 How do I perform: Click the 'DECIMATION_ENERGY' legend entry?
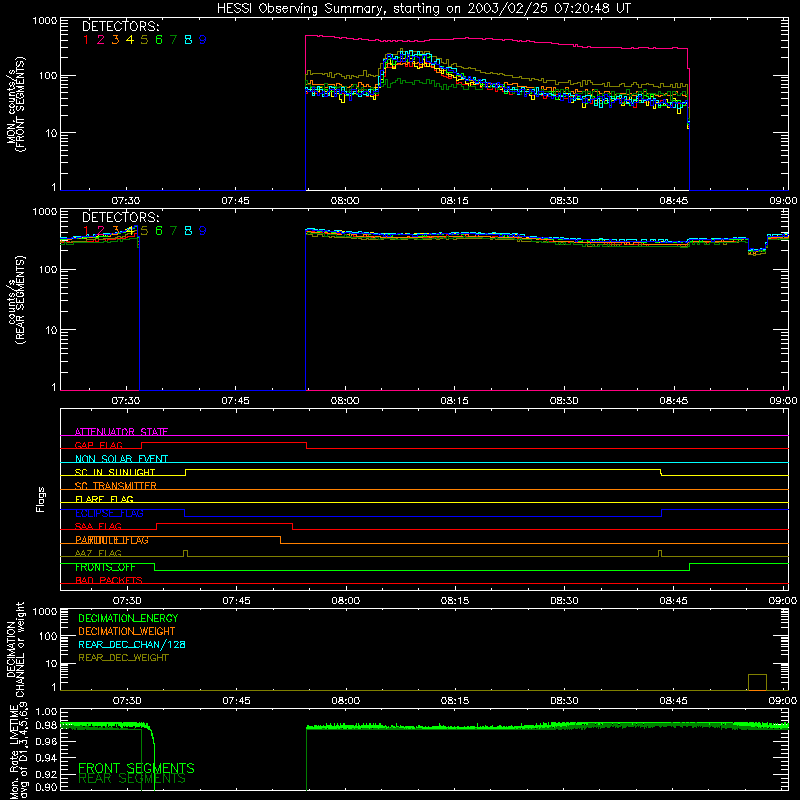pos(128,618)
